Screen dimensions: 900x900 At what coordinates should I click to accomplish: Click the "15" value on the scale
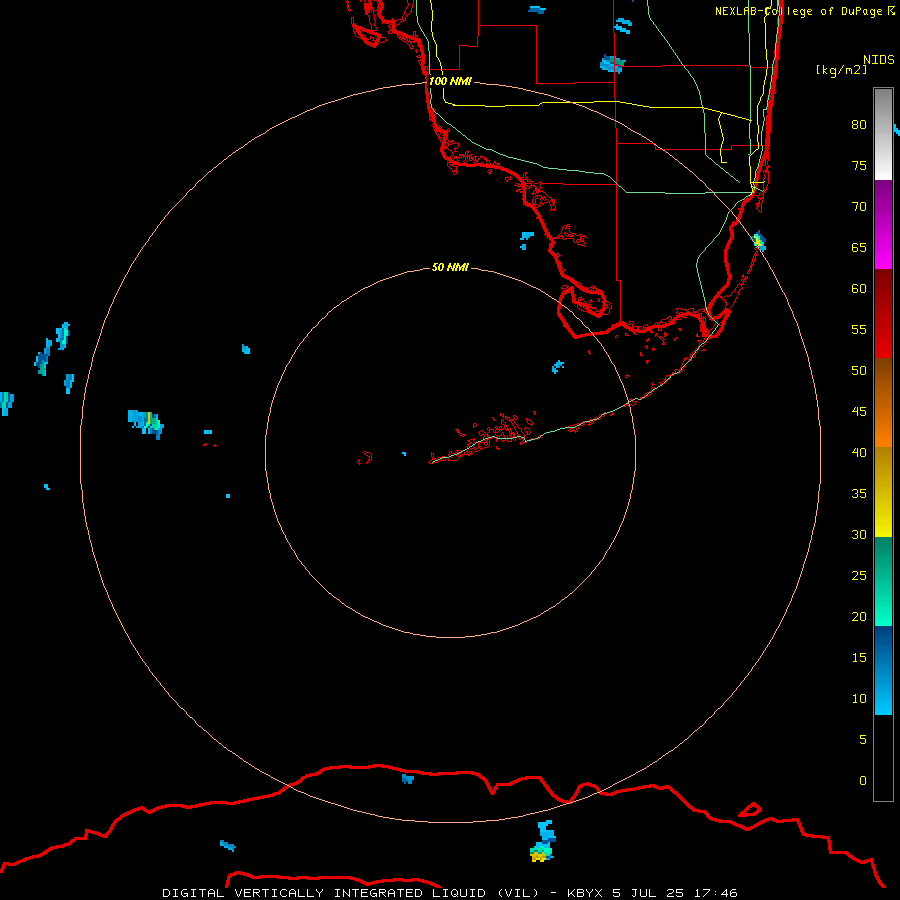click(x=859, y=658)
